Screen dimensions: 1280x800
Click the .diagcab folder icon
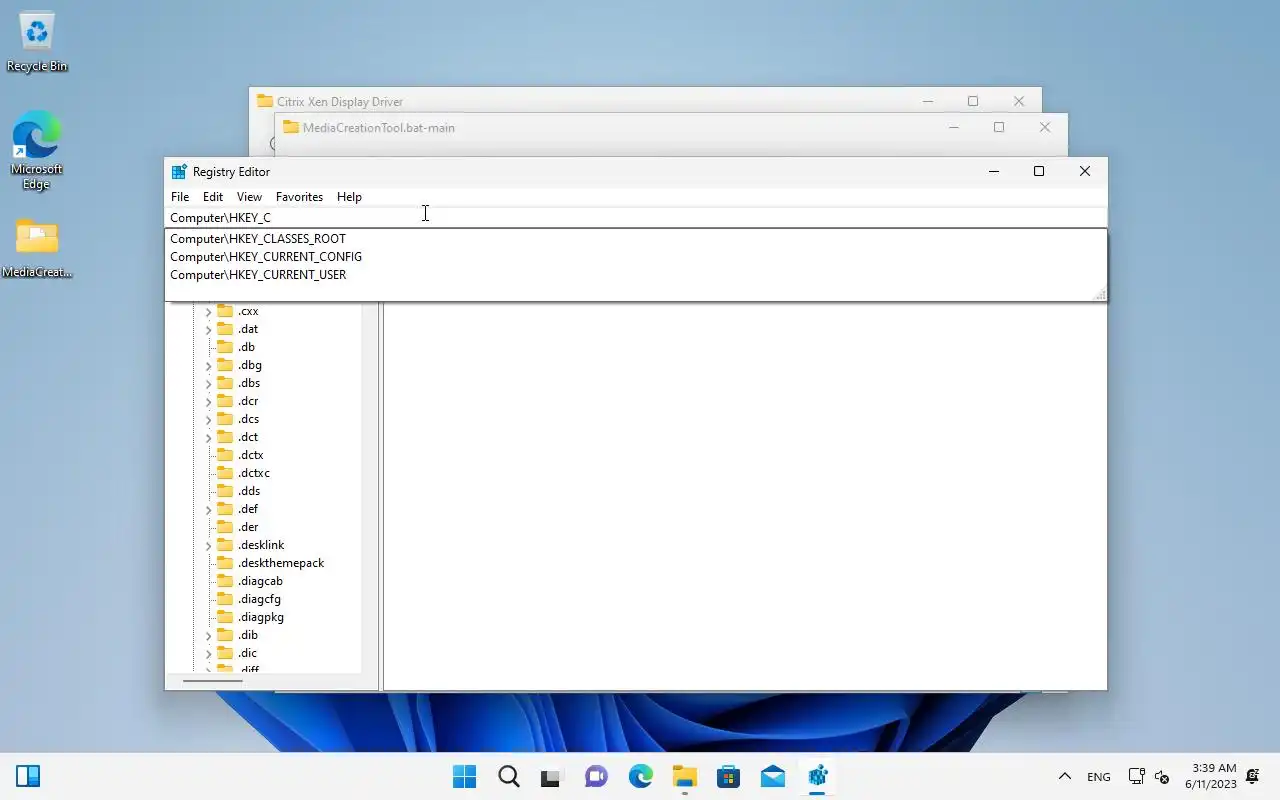pyautogui.click(x=225, y=581)
